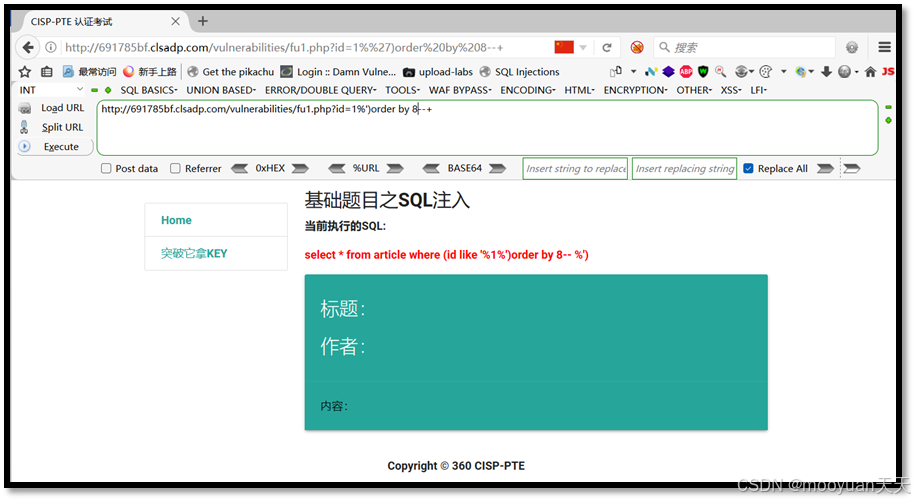Viewport: 915px width, 501px height.
Task: Open the LFI menu
Action: point(759,90)
